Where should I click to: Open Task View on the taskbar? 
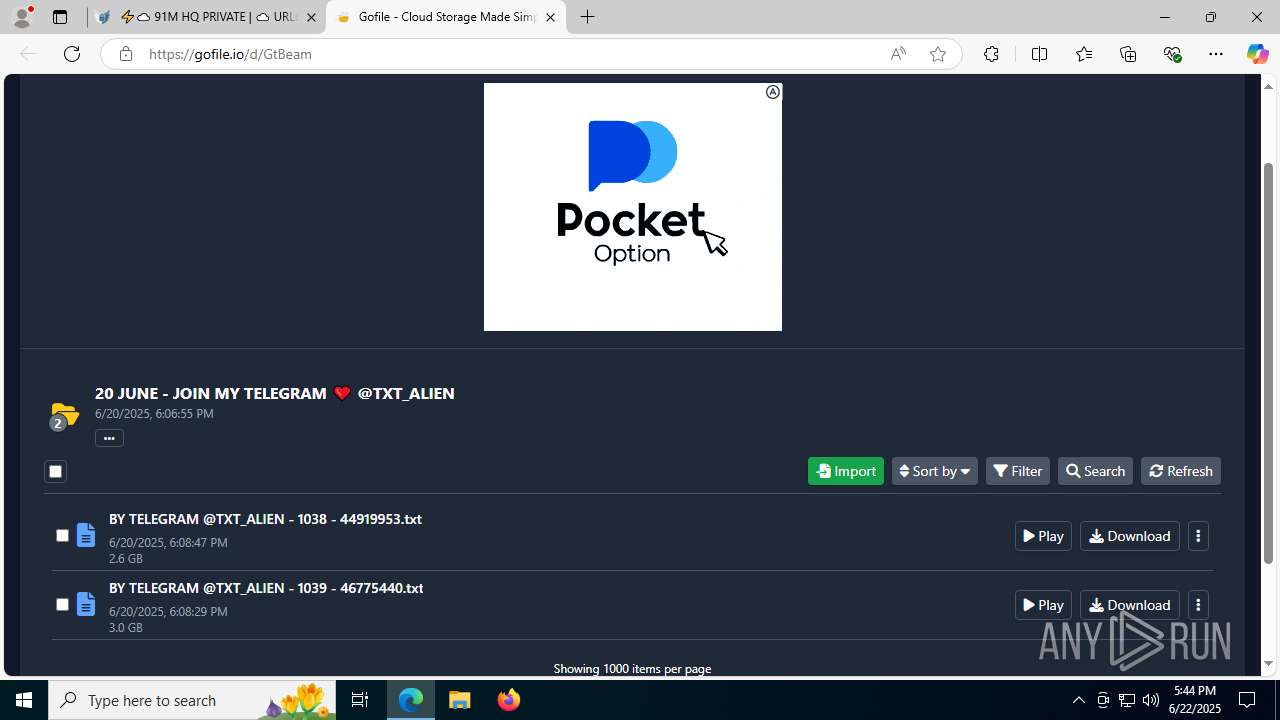(360, 700)
